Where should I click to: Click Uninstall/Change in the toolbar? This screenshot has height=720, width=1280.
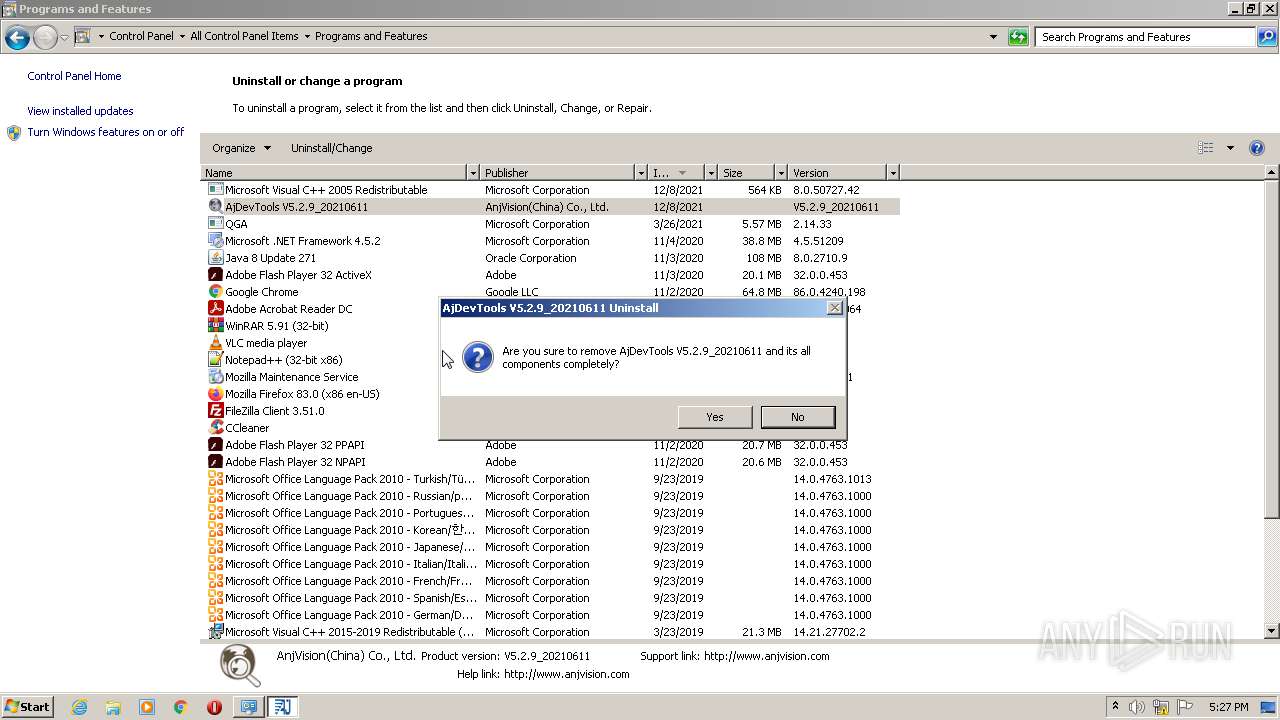[331, 148]
